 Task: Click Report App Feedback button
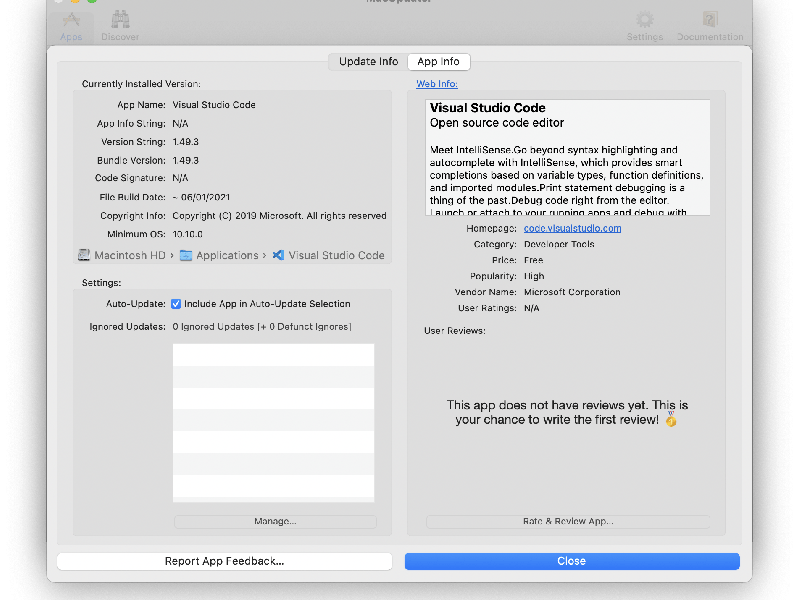pyautogui.click(x=224, y=561)
